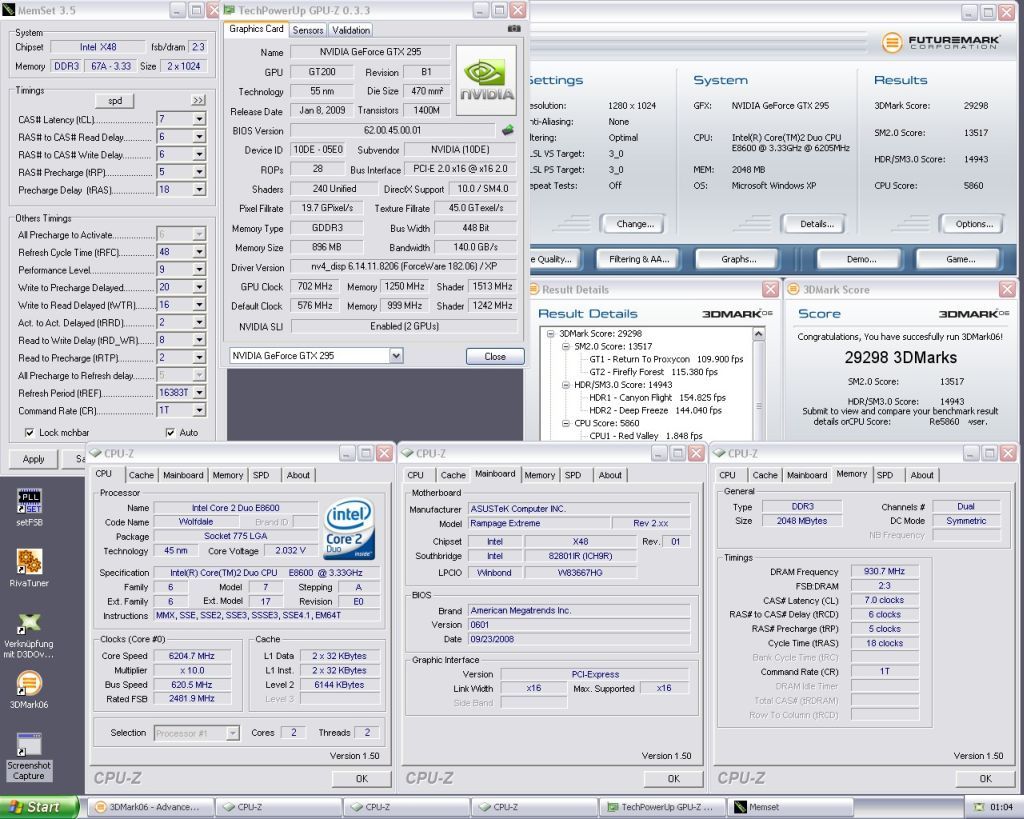1024x819 pixels.
Task: Click the NVIDIA logo in GPU-Z
Action: click(486, 78)
